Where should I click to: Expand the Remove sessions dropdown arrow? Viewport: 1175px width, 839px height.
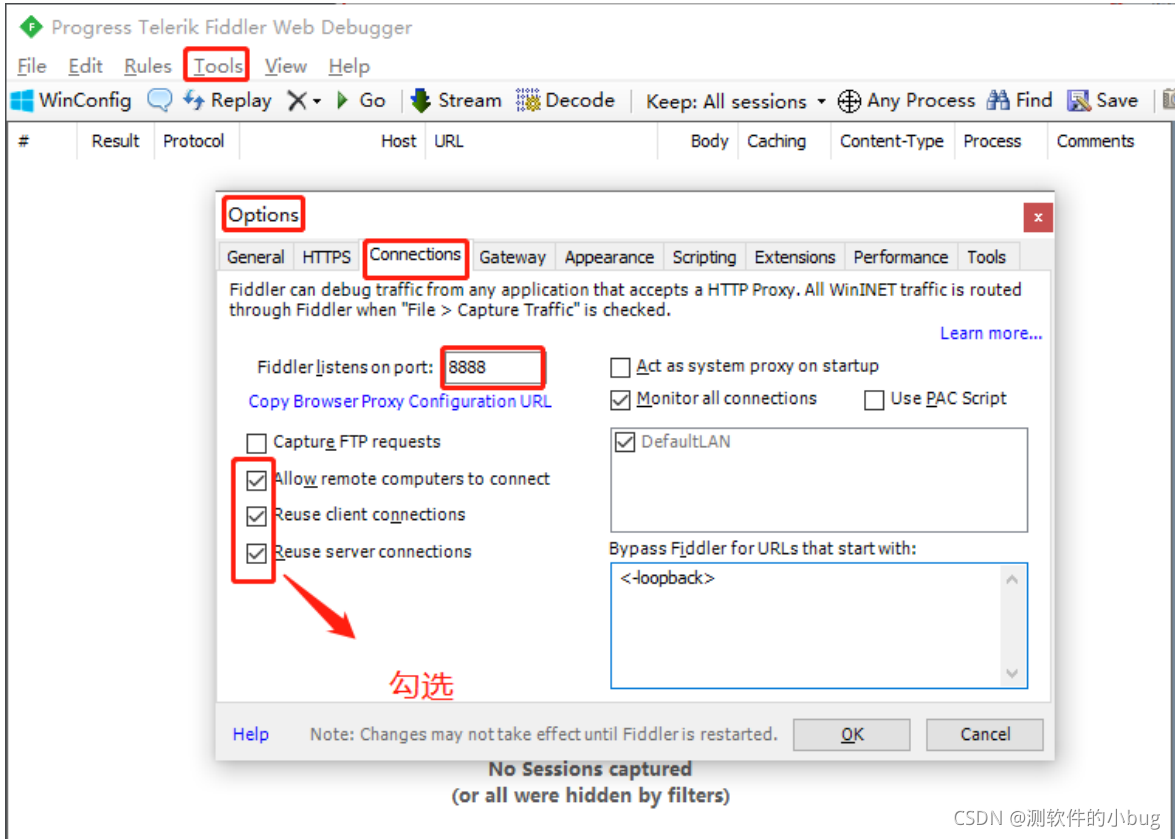tap(317, 101)
